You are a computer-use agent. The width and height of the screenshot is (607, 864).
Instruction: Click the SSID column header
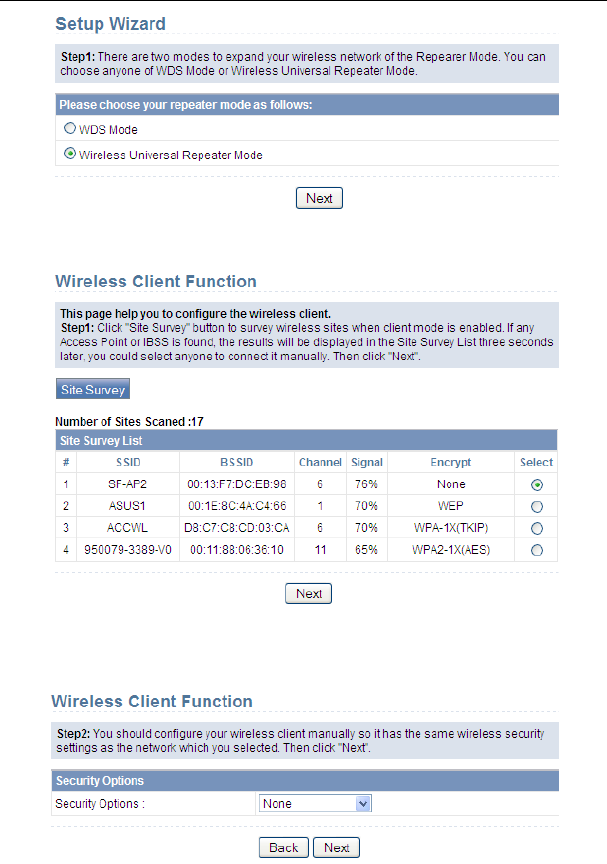(128, 462)
